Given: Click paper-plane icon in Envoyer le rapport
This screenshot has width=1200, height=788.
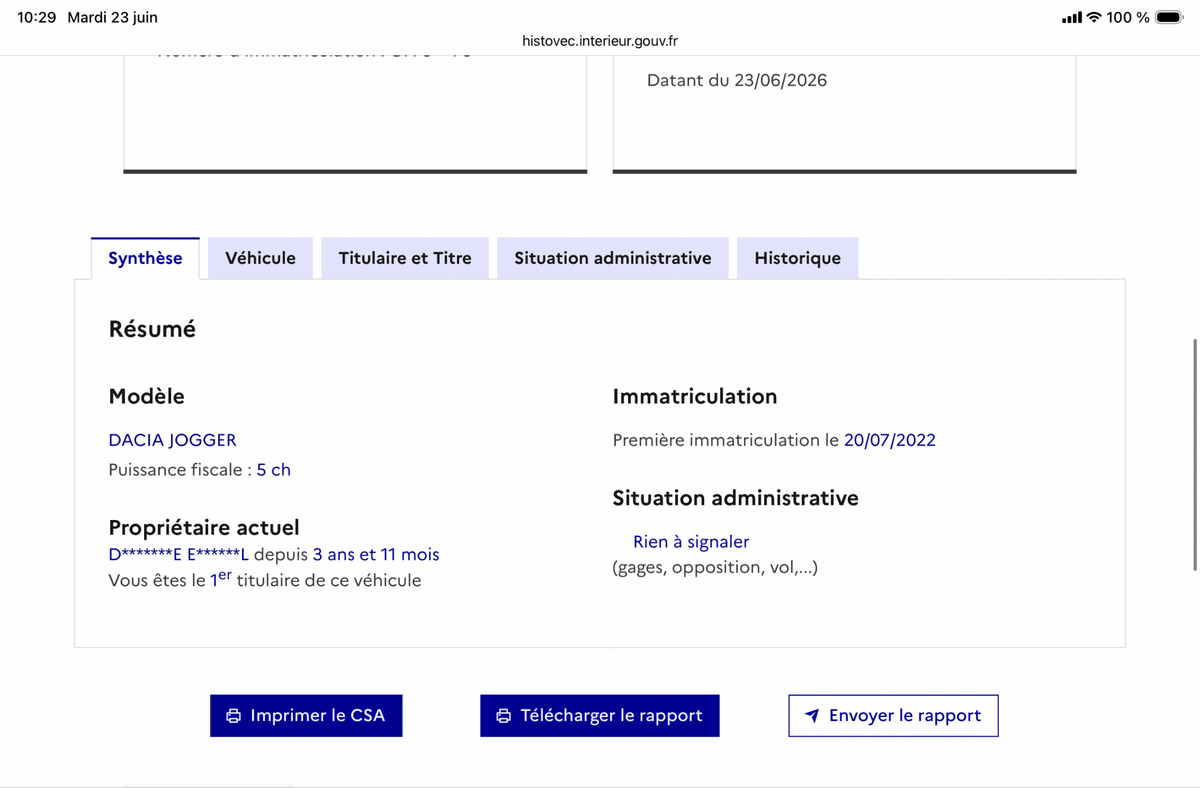Looking at the screenshot, I should 812,716.
